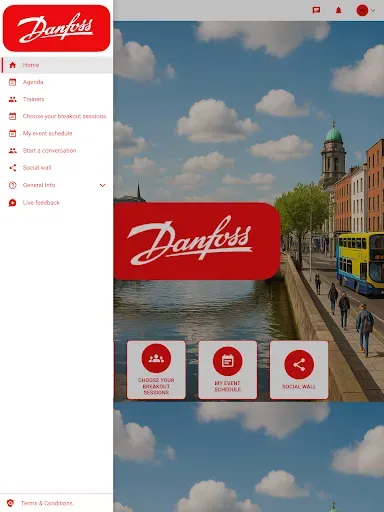Open General Info menu item label
Image resolution: width=384 pixels, height=512 pixels.
tap(39, 185)
